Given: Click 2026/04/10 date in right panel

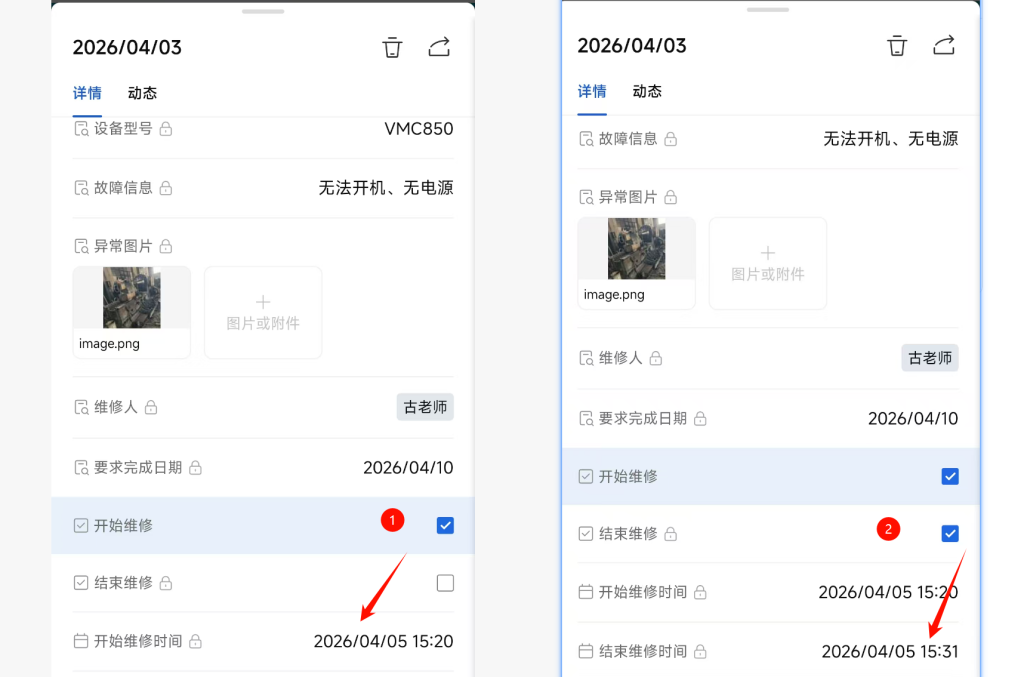Looking at the screenshot, I should point(913,418).
